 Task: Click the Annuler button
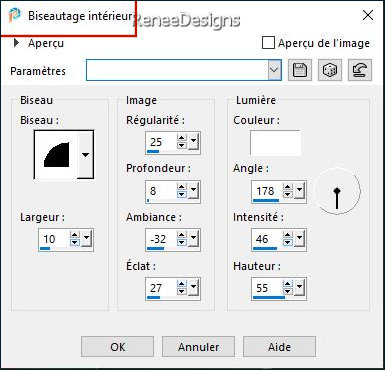click(x=198, y=347)
